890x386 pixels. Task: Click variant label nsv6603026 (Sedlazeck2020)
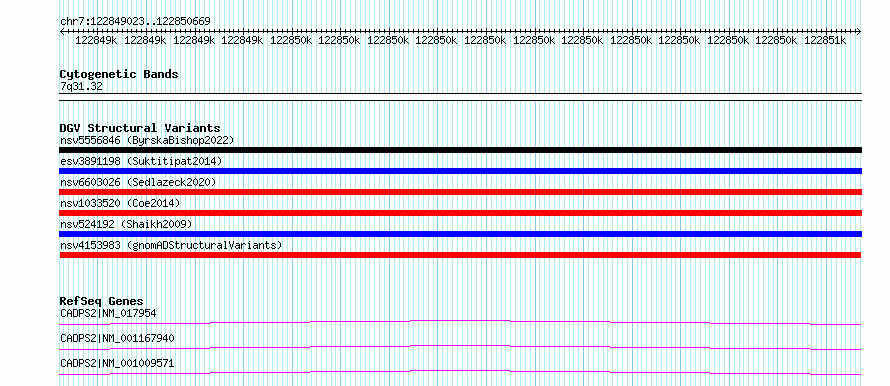tap(138, 182)
